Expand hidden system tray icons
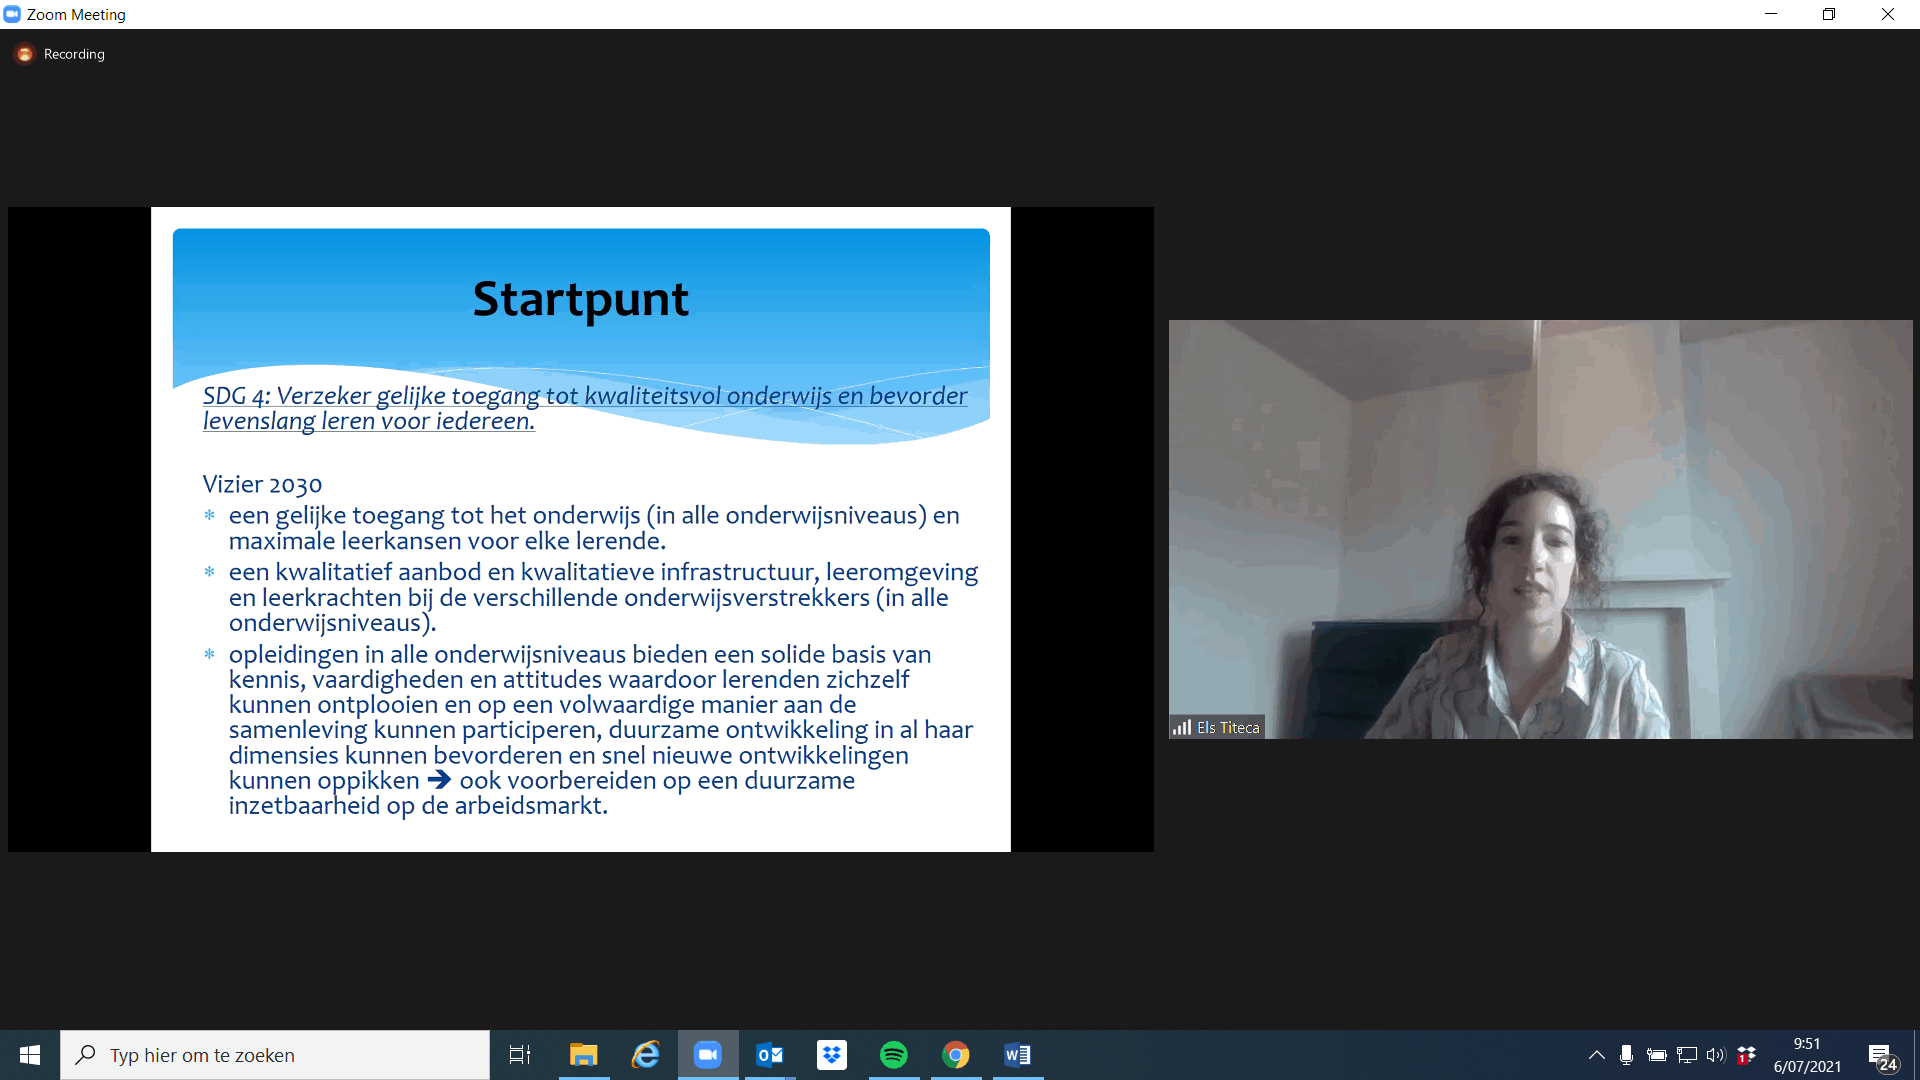1920x1080 pixels. [1596, 1055]
